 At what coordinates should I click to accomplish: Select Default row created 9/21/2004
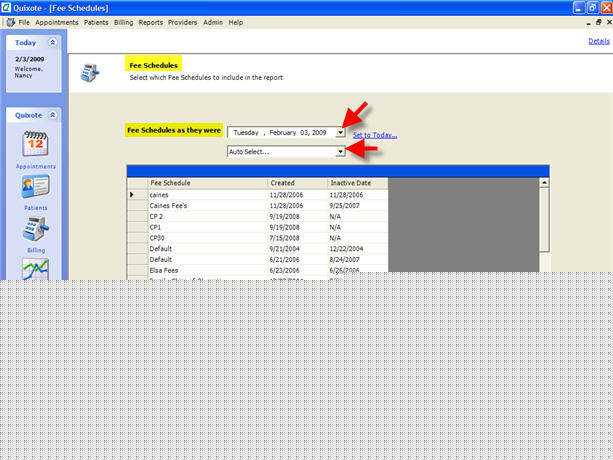(x=258, y=249)
